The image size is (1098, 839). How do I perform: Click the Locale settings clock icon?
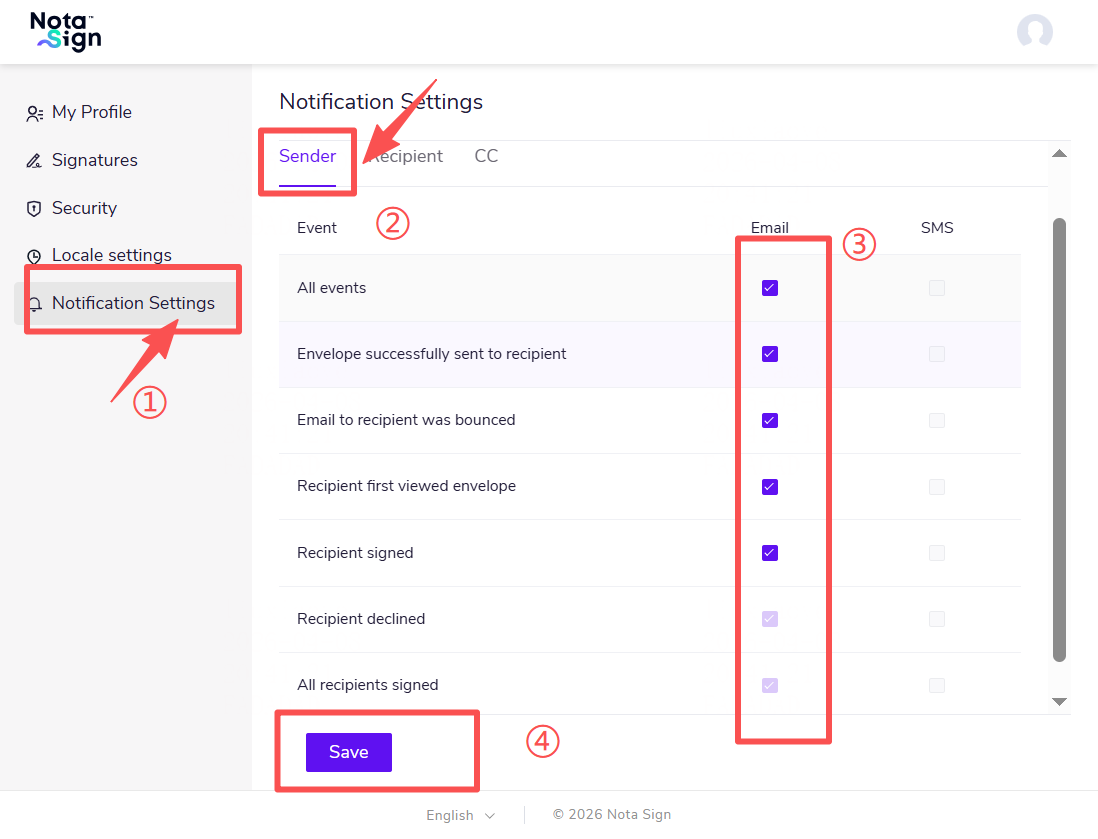(34, 256)
